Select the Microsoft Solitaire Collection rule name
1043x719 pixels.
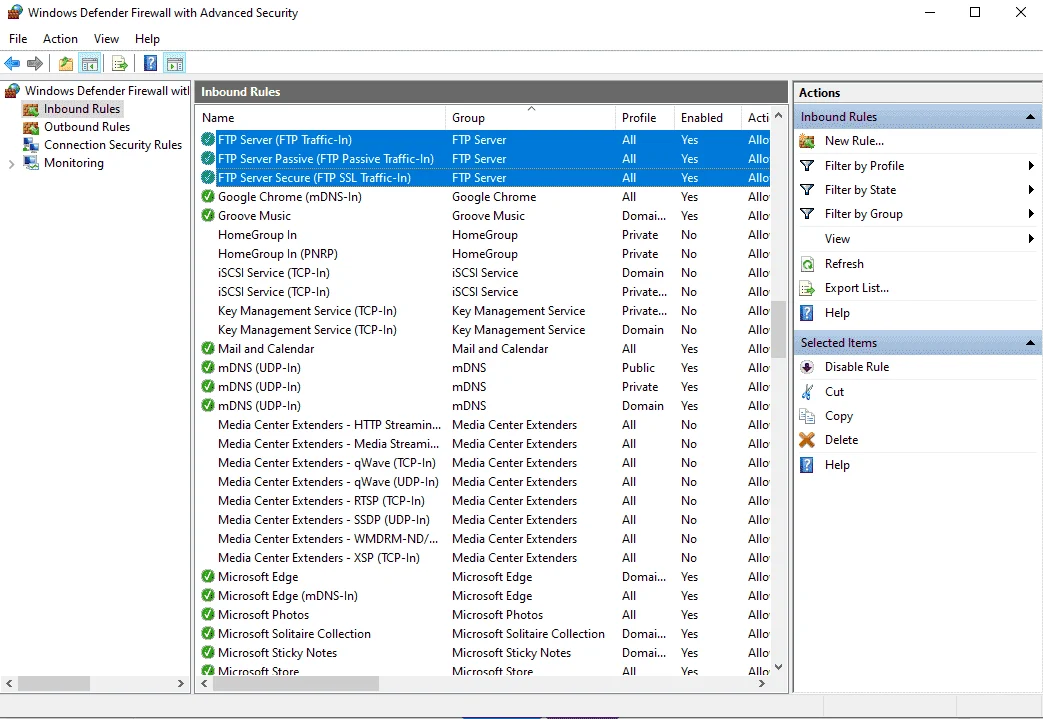click(x=294, y=634)
